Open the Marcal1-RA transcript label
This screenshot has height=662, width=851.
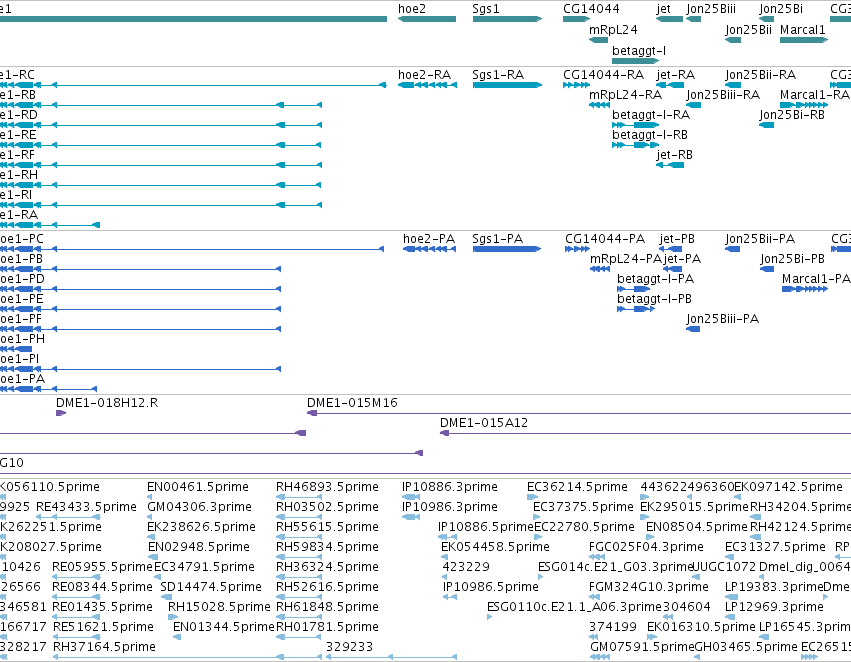[x=815, y=95]
